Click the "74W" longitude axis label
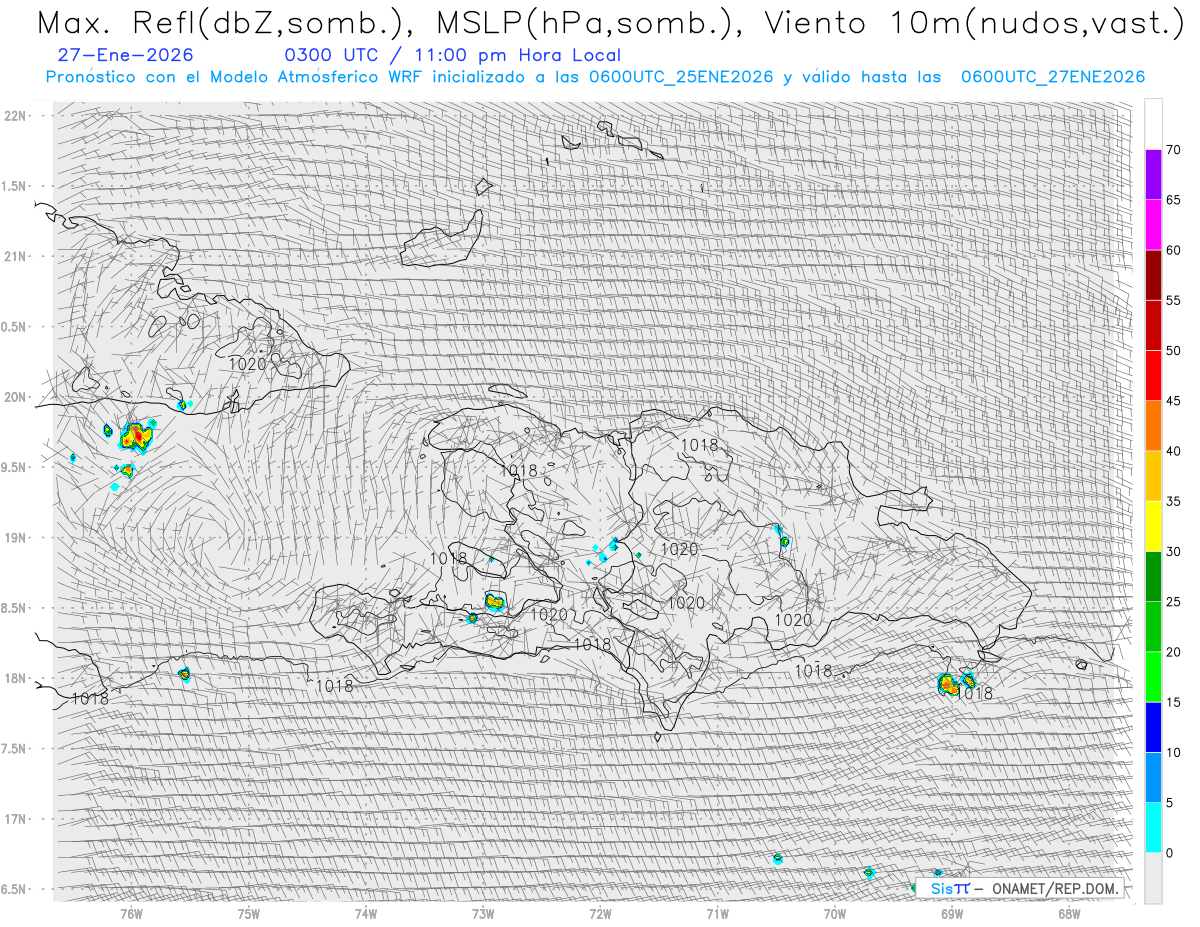Image resolution: width=1200 pixels, height=927 pixels. [x=365, y=914]
